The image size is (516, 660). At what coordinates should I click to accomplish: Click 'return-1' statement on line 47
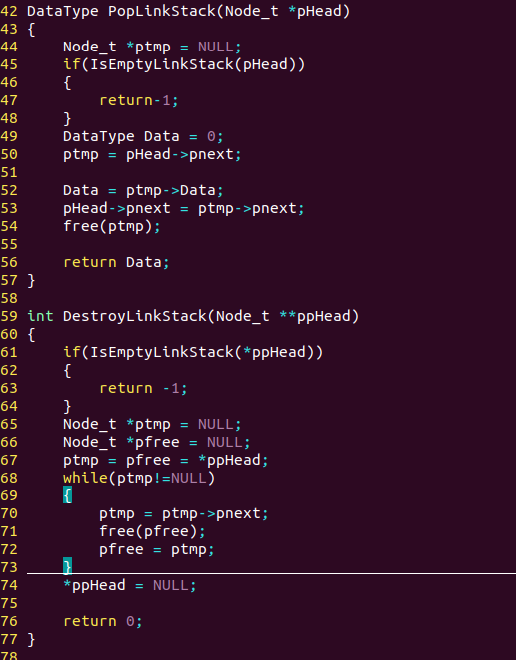(139, 101)
